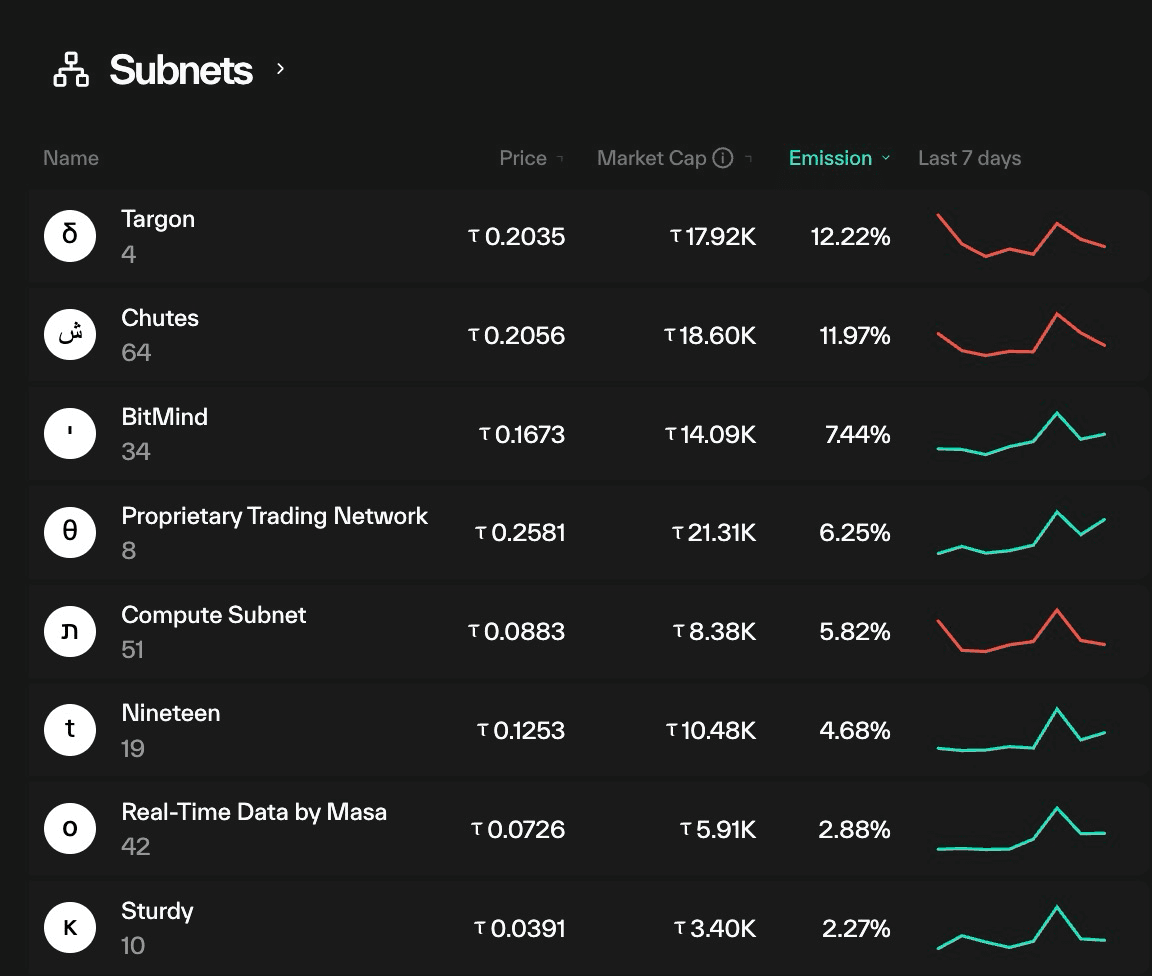
Task: Click BitMind subnet number 34
Action: (x=136, y=451)
